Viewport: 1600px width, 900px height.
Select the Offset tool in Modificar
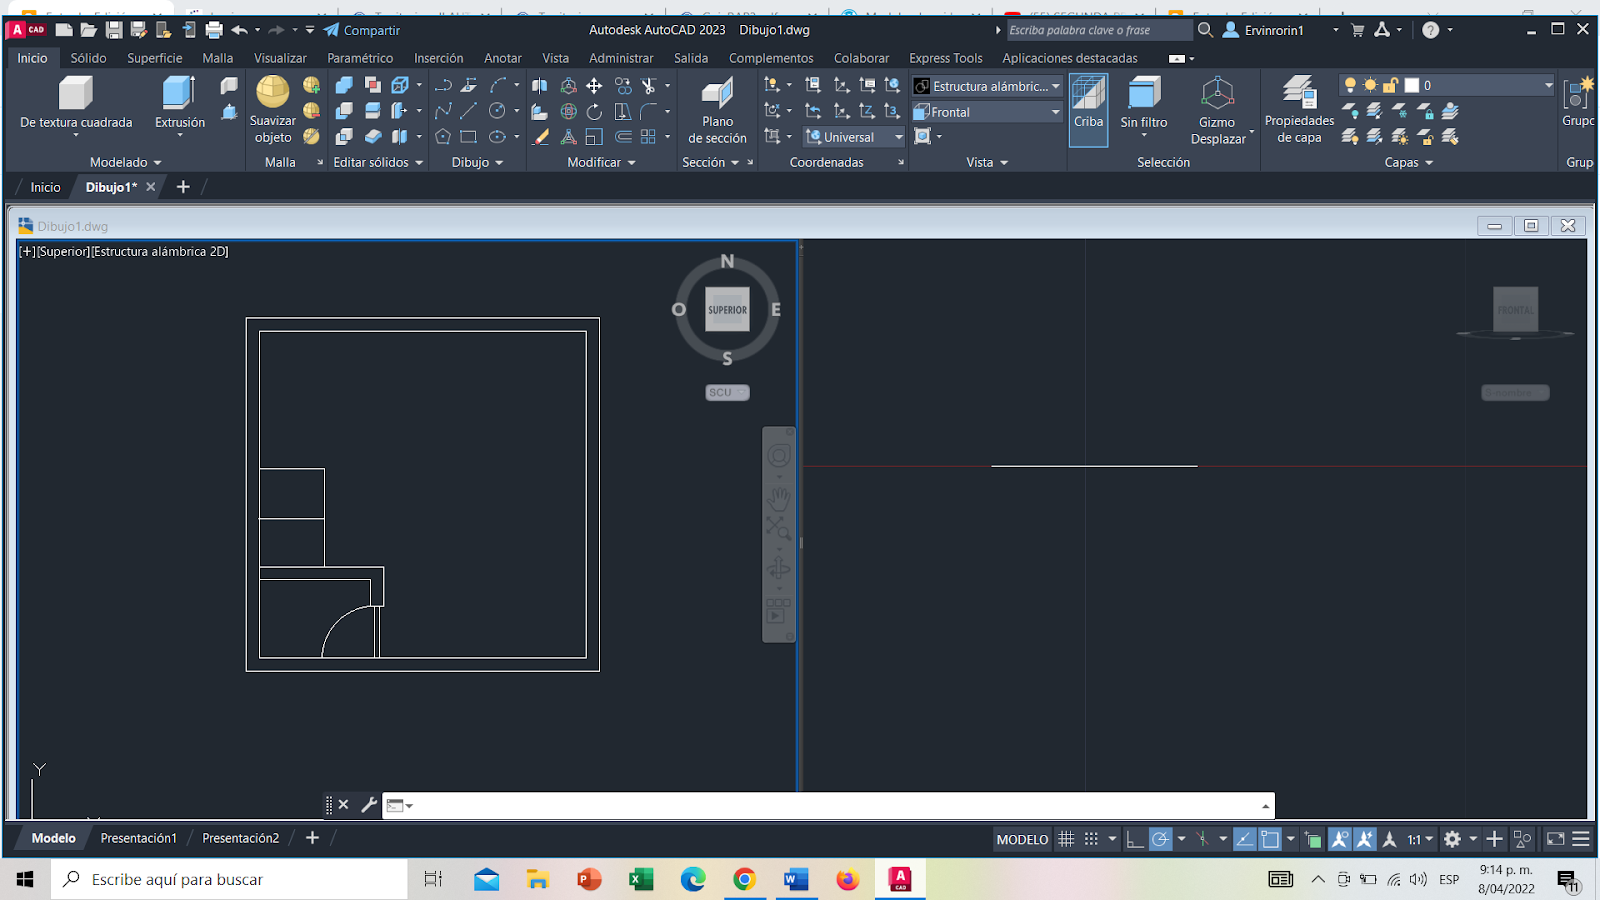coord(623,137)
